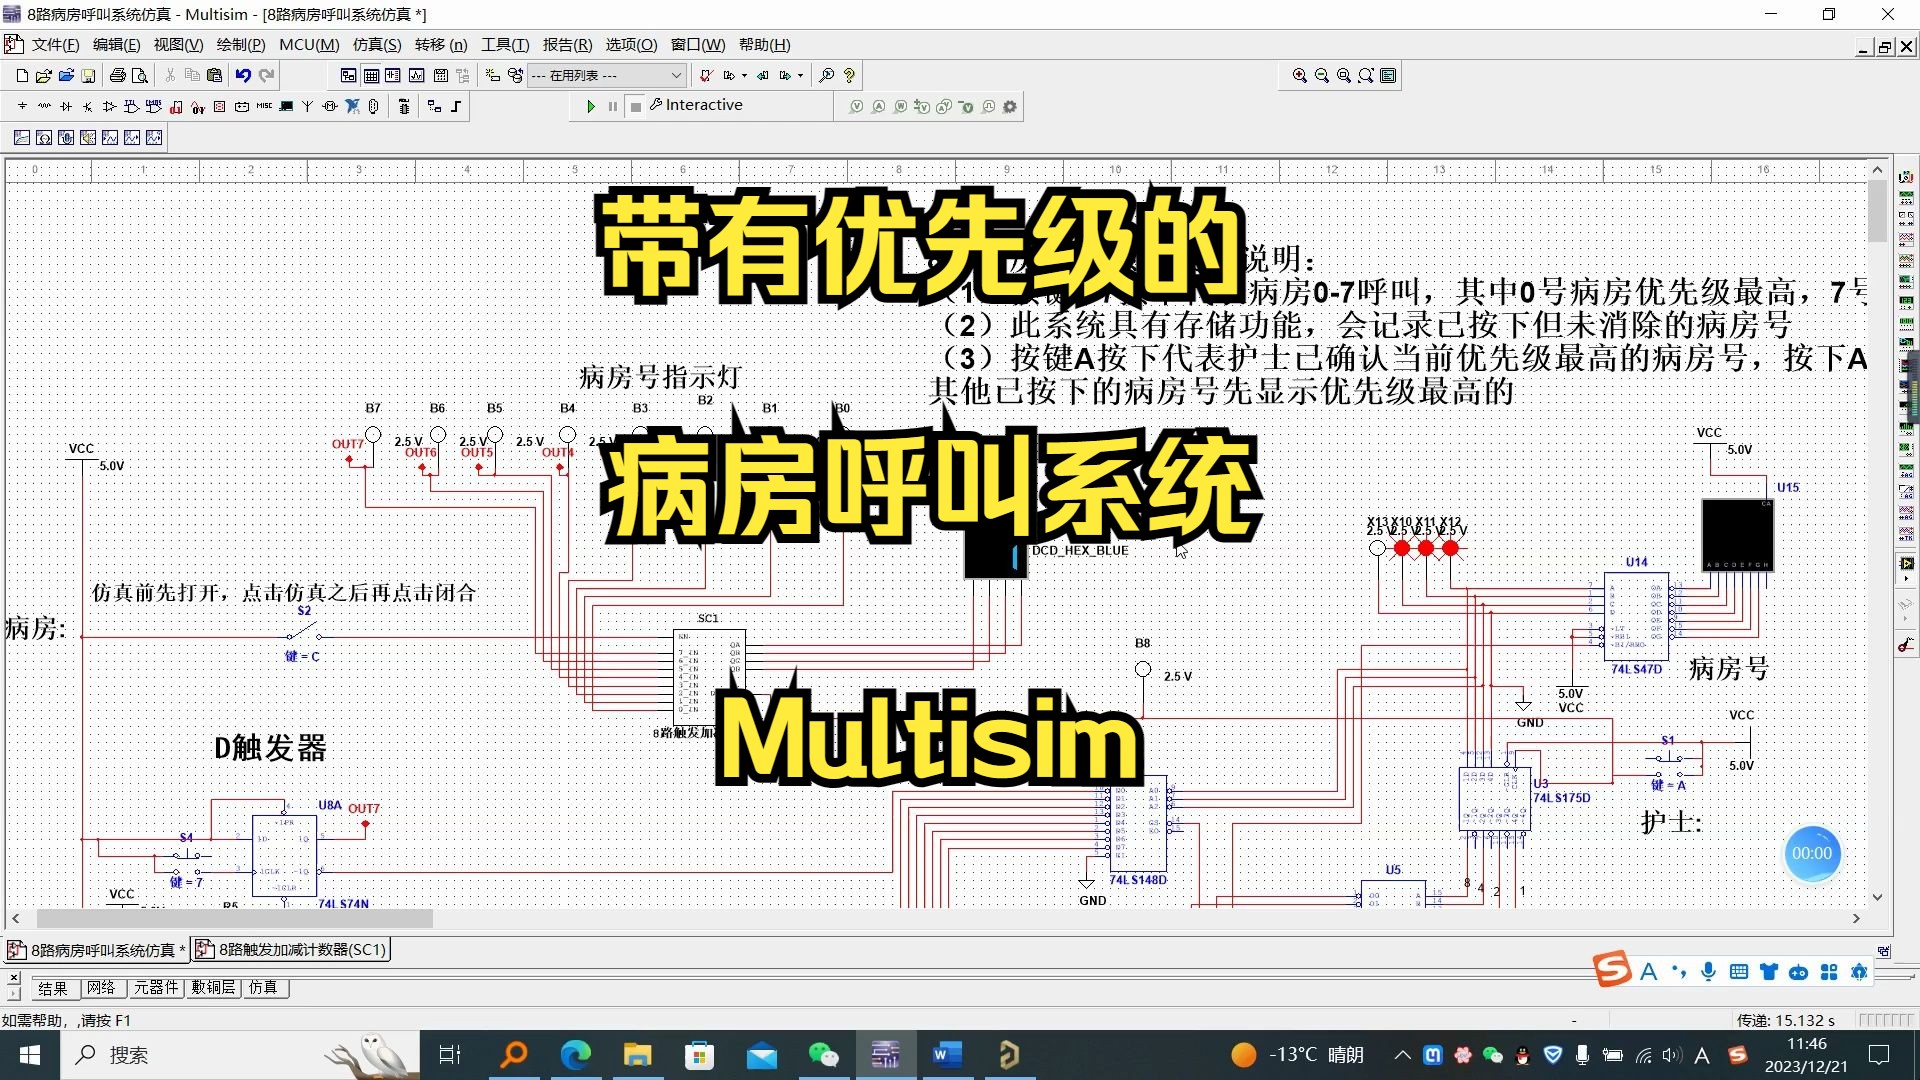The image size is (1920, 1080).
Task: Open Windows Start menu
Action: coord(29,1055)
